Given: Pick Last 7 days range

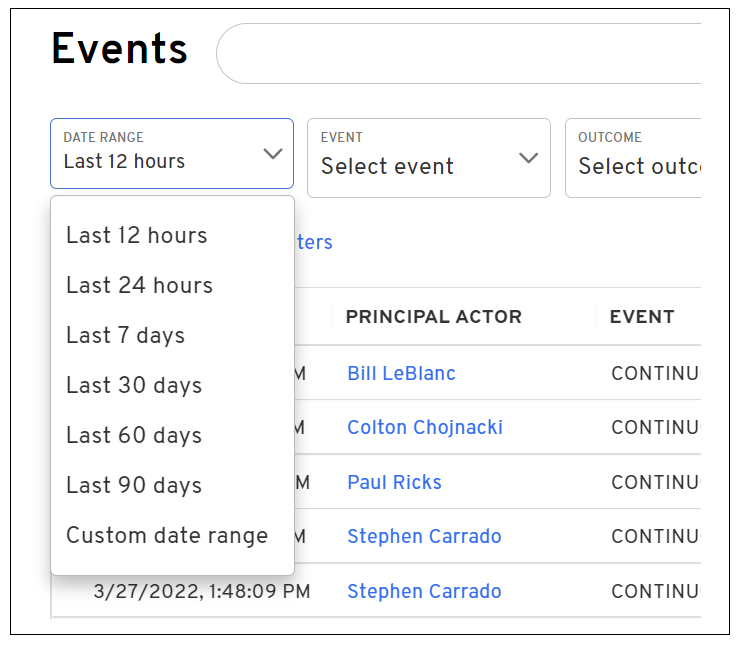Looking at the screenshot, I should pos(126,336).
